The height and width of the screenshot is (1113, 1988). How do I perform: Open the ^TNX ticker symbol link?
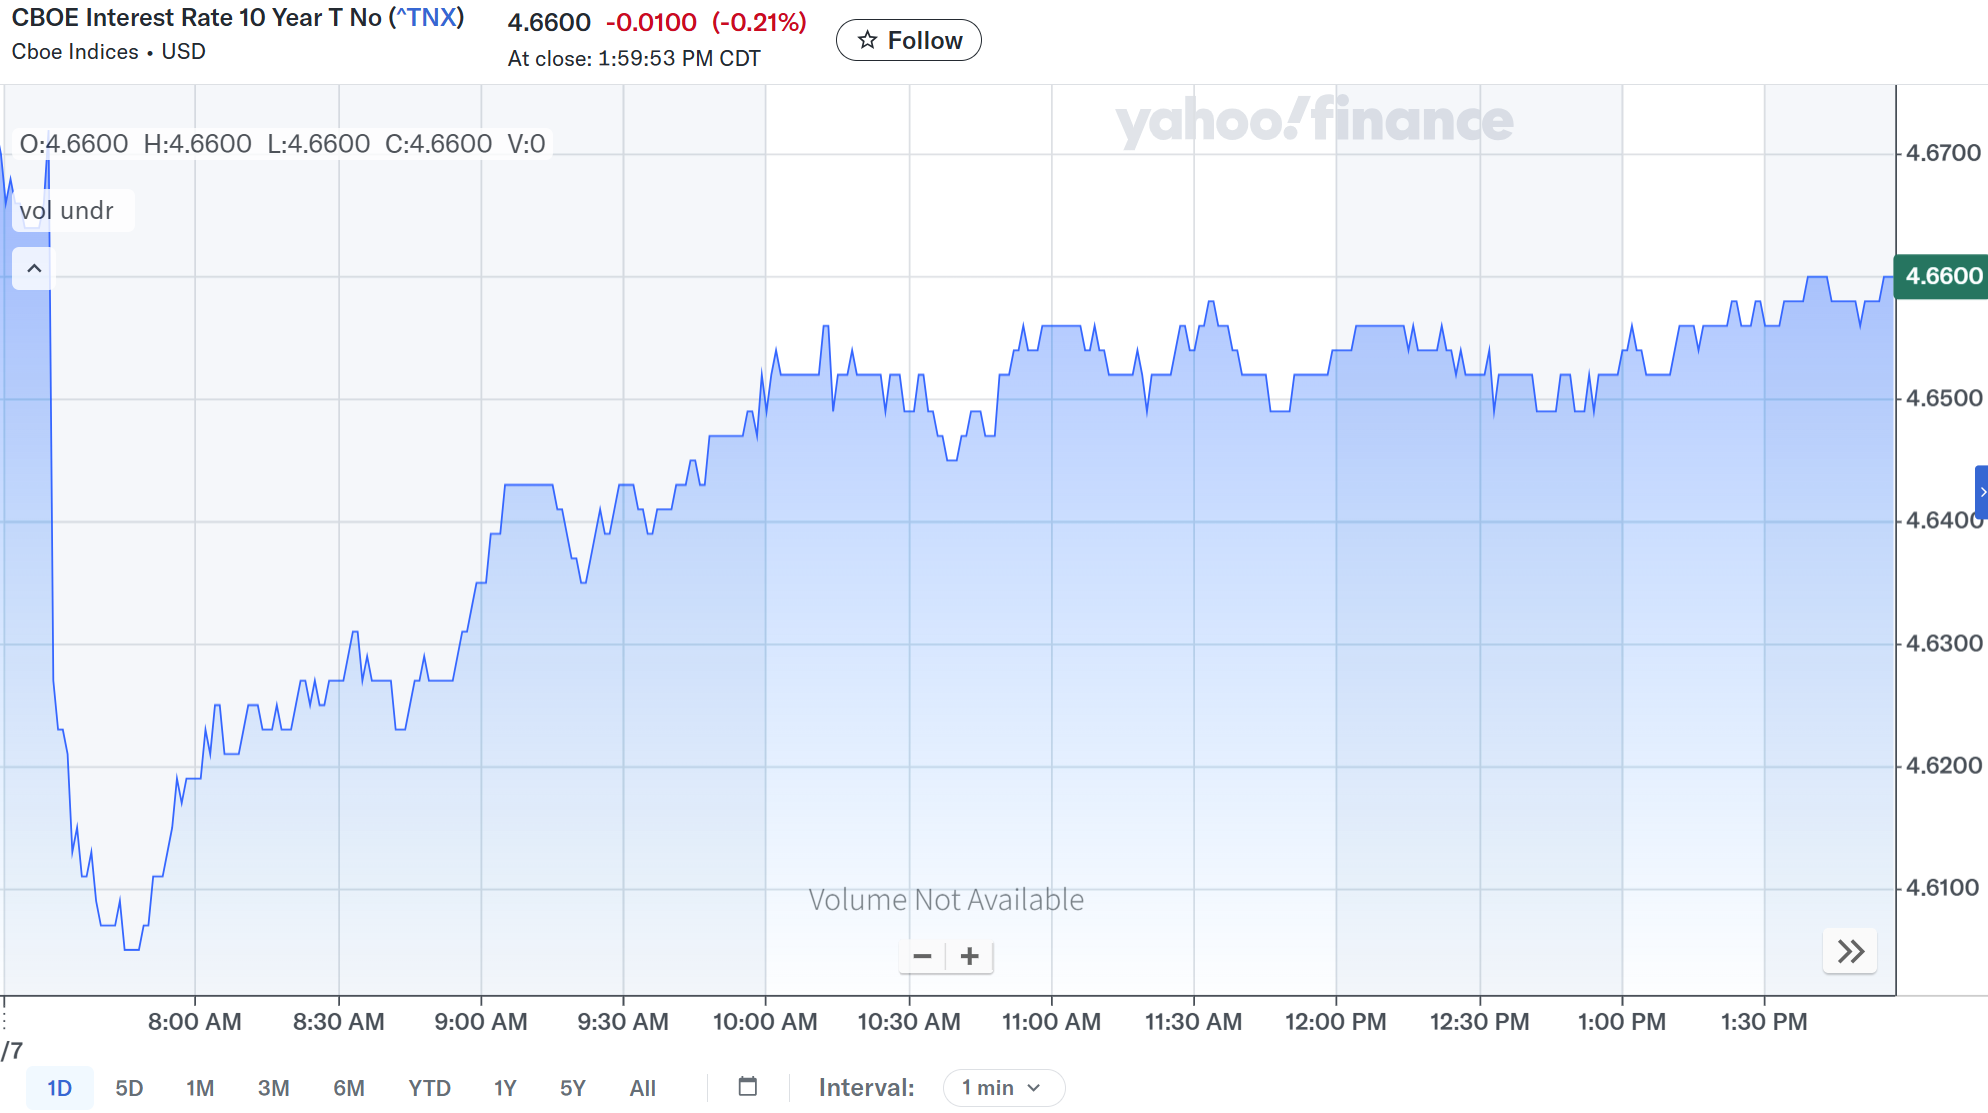pyautogui.click(x=427, y=18)
